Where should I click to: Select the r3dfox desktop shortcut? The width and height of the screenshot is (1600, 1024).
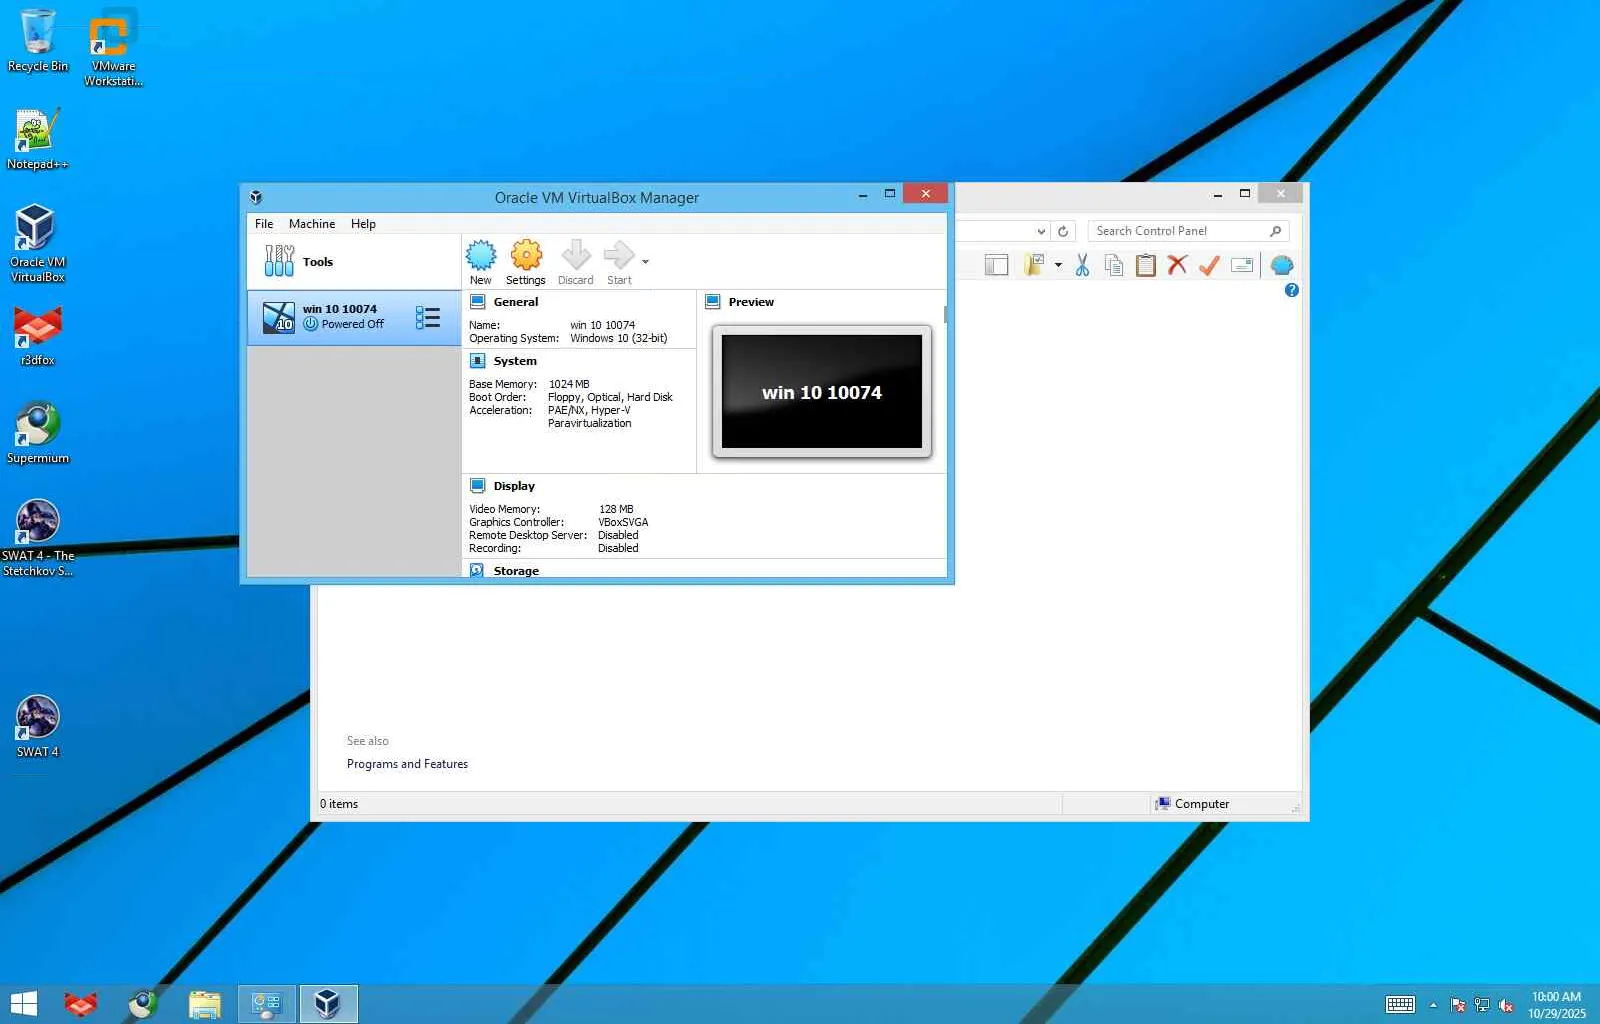tap(38, 335)
